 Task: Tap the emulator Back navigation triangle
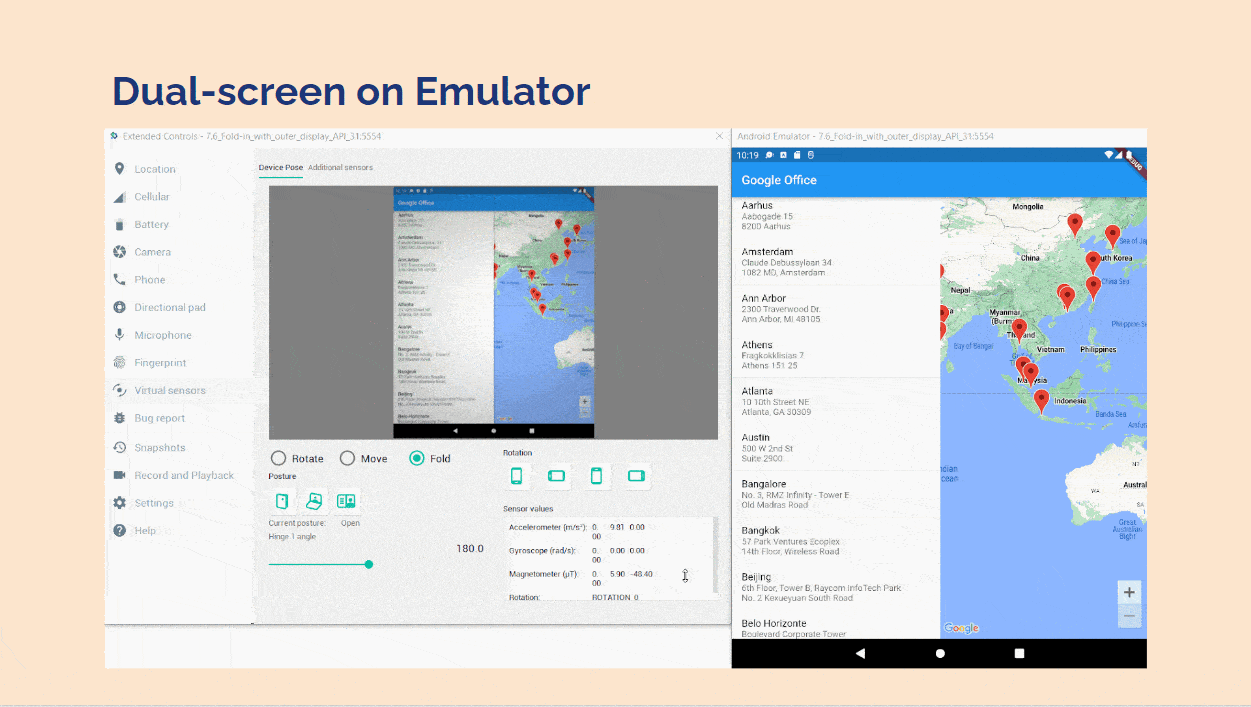(860, 653)
